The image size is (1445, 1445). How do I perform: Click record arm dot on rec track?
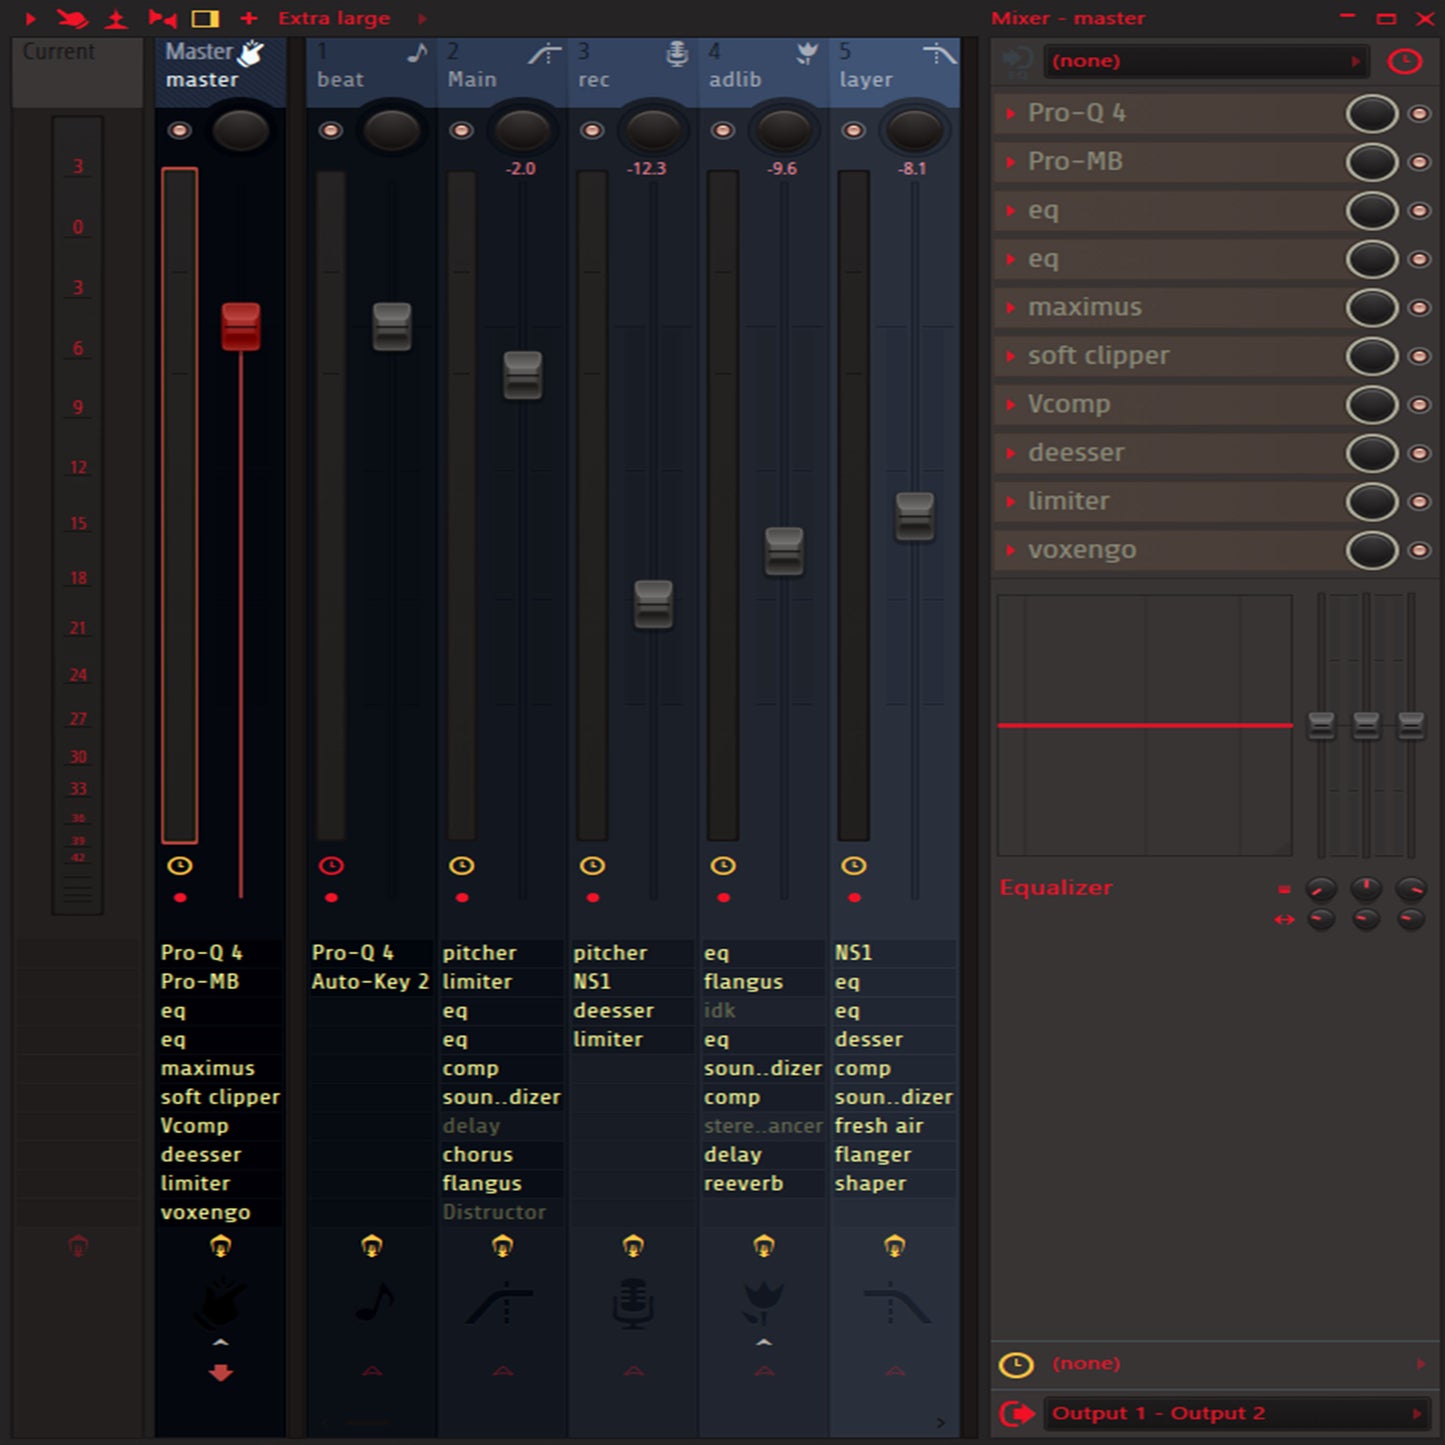point(593,898)
